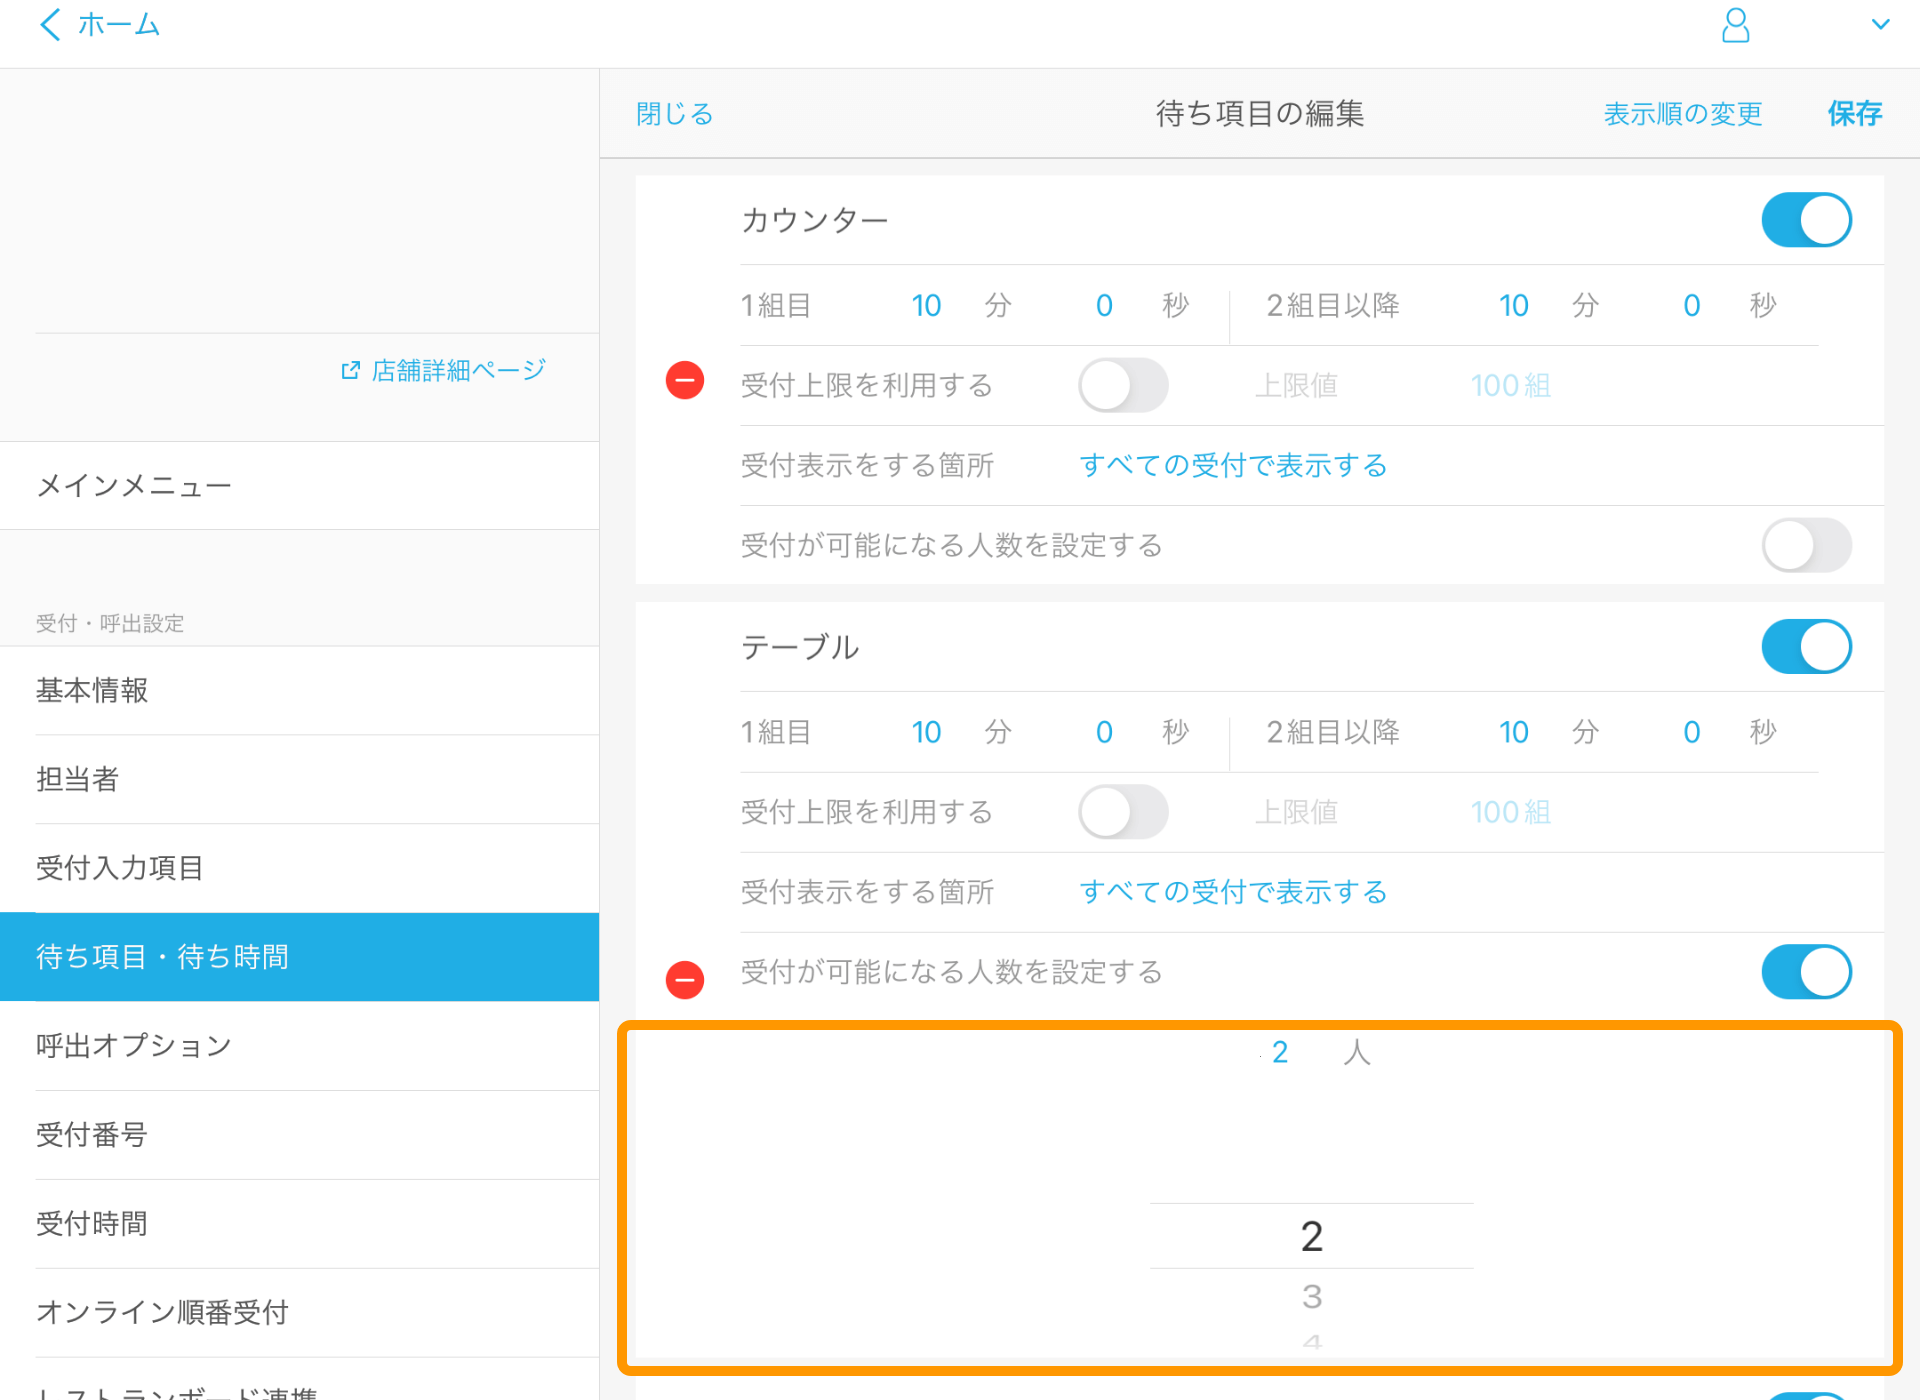Edit カウンター 1組目 seconds value 0
Viewport: 1920px width, 1400px height.
(1104, 305)
